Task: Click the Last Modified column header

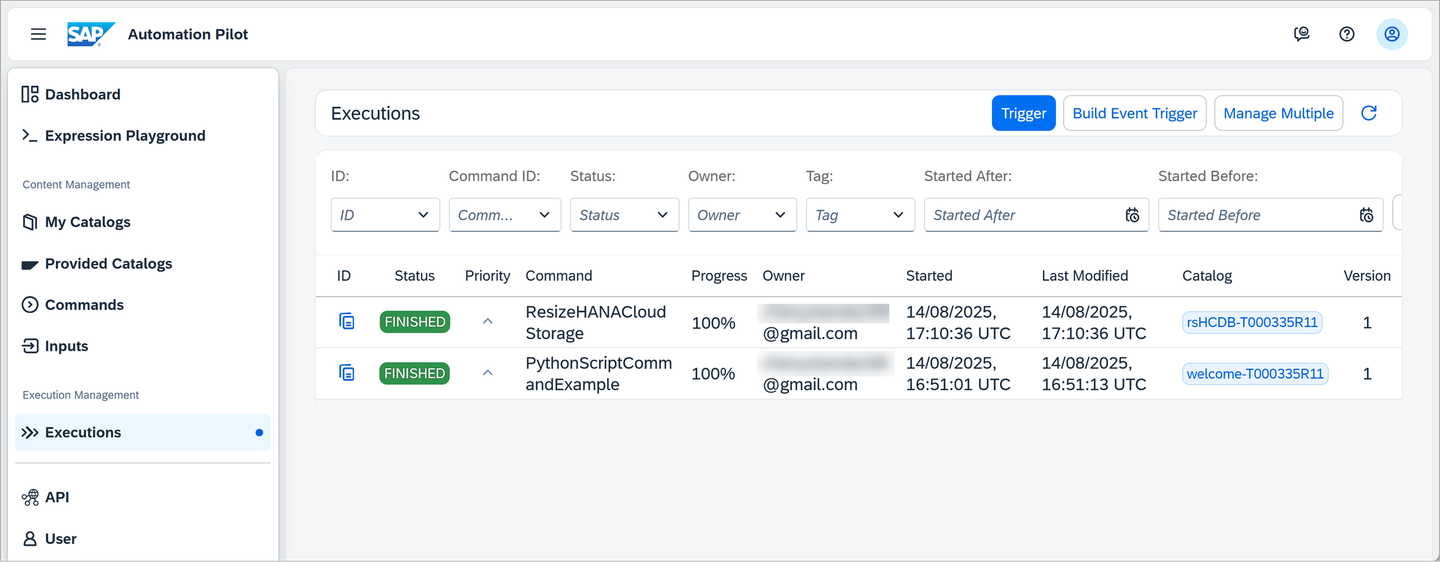Action: point(1085,275)
